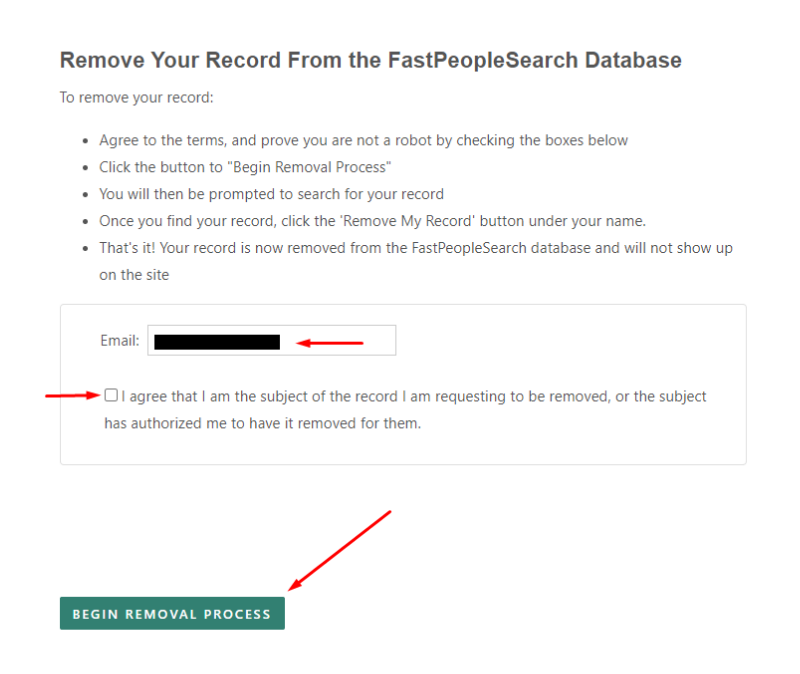The width and height of the screenshot is (800, 674).
Task: Click the Email field label
Action: click(x=118, y=340)
